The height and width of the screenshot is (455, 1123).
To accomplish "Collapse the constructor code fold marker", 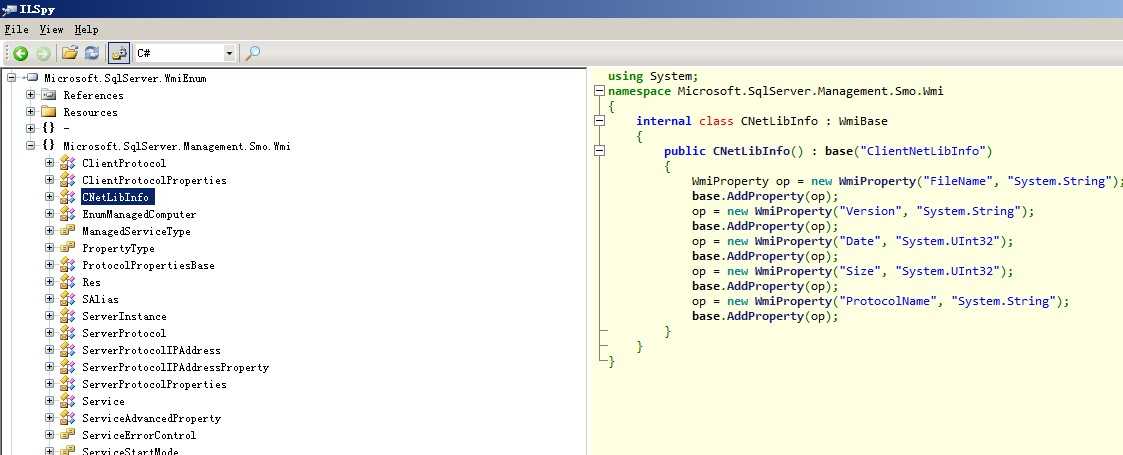I will tap(599, 151).
